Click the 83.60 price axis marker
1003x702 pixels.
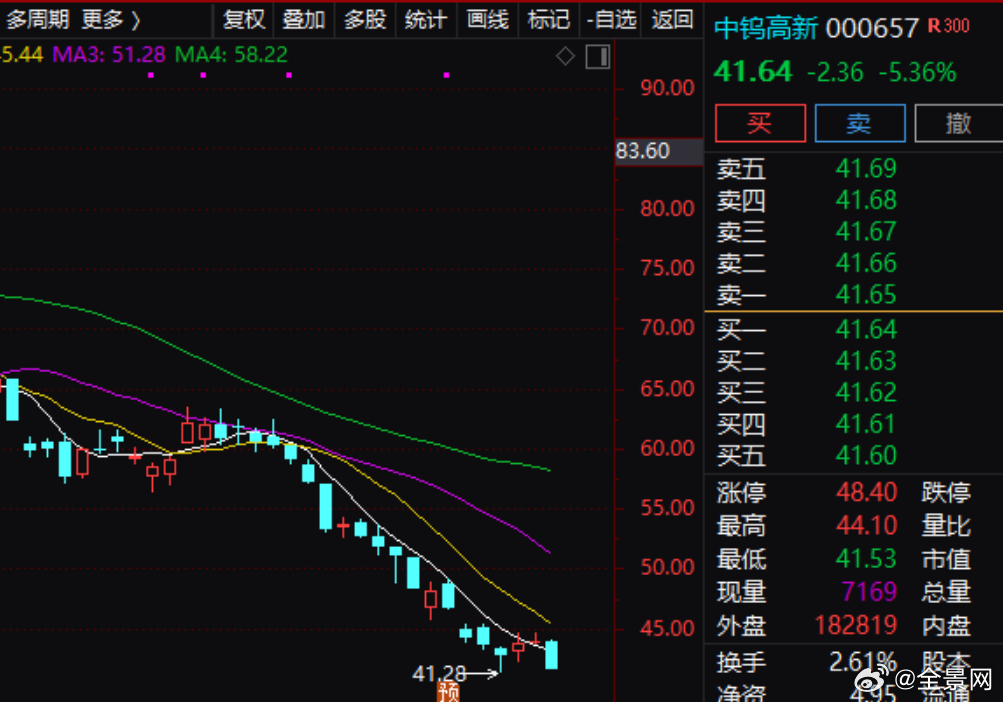[658, 151]
